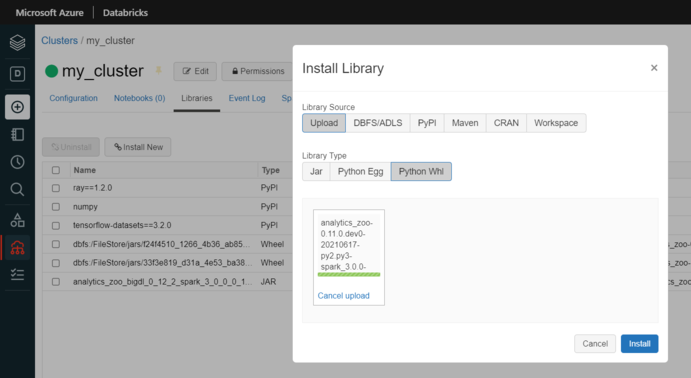
Task: Click dbfs:/FileStore/jars/33f3e819 library row
Action: tap(163, 263)
